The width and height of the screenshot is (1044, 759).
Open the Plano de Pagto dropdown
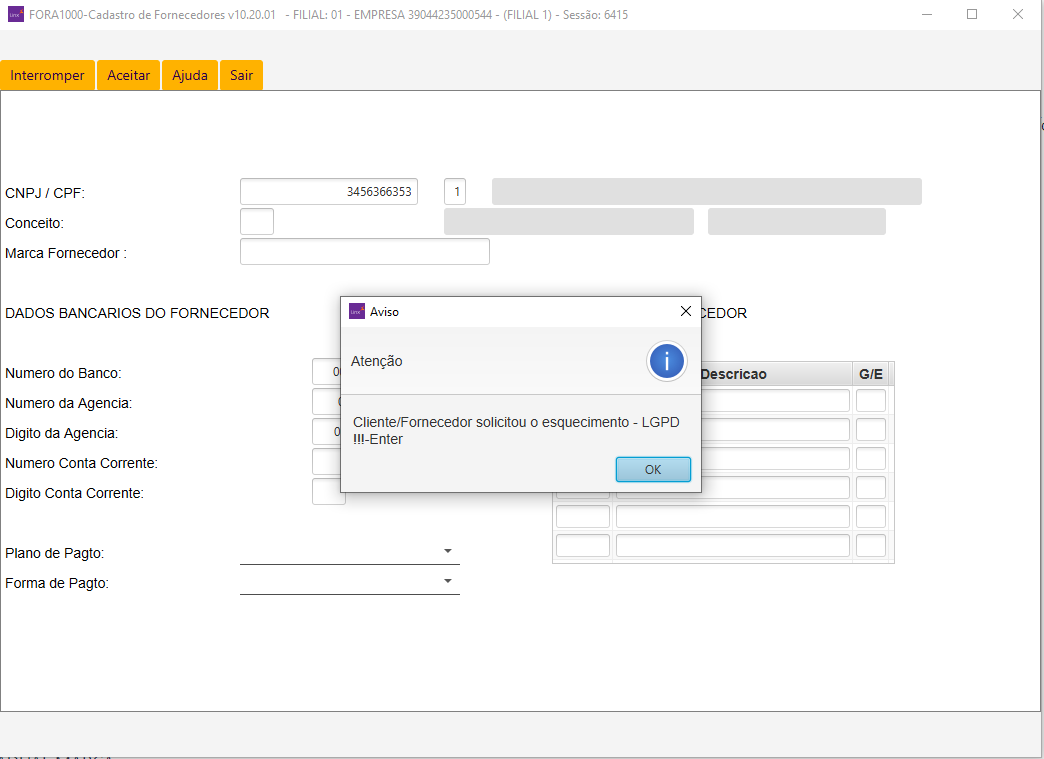coord(350,552)
